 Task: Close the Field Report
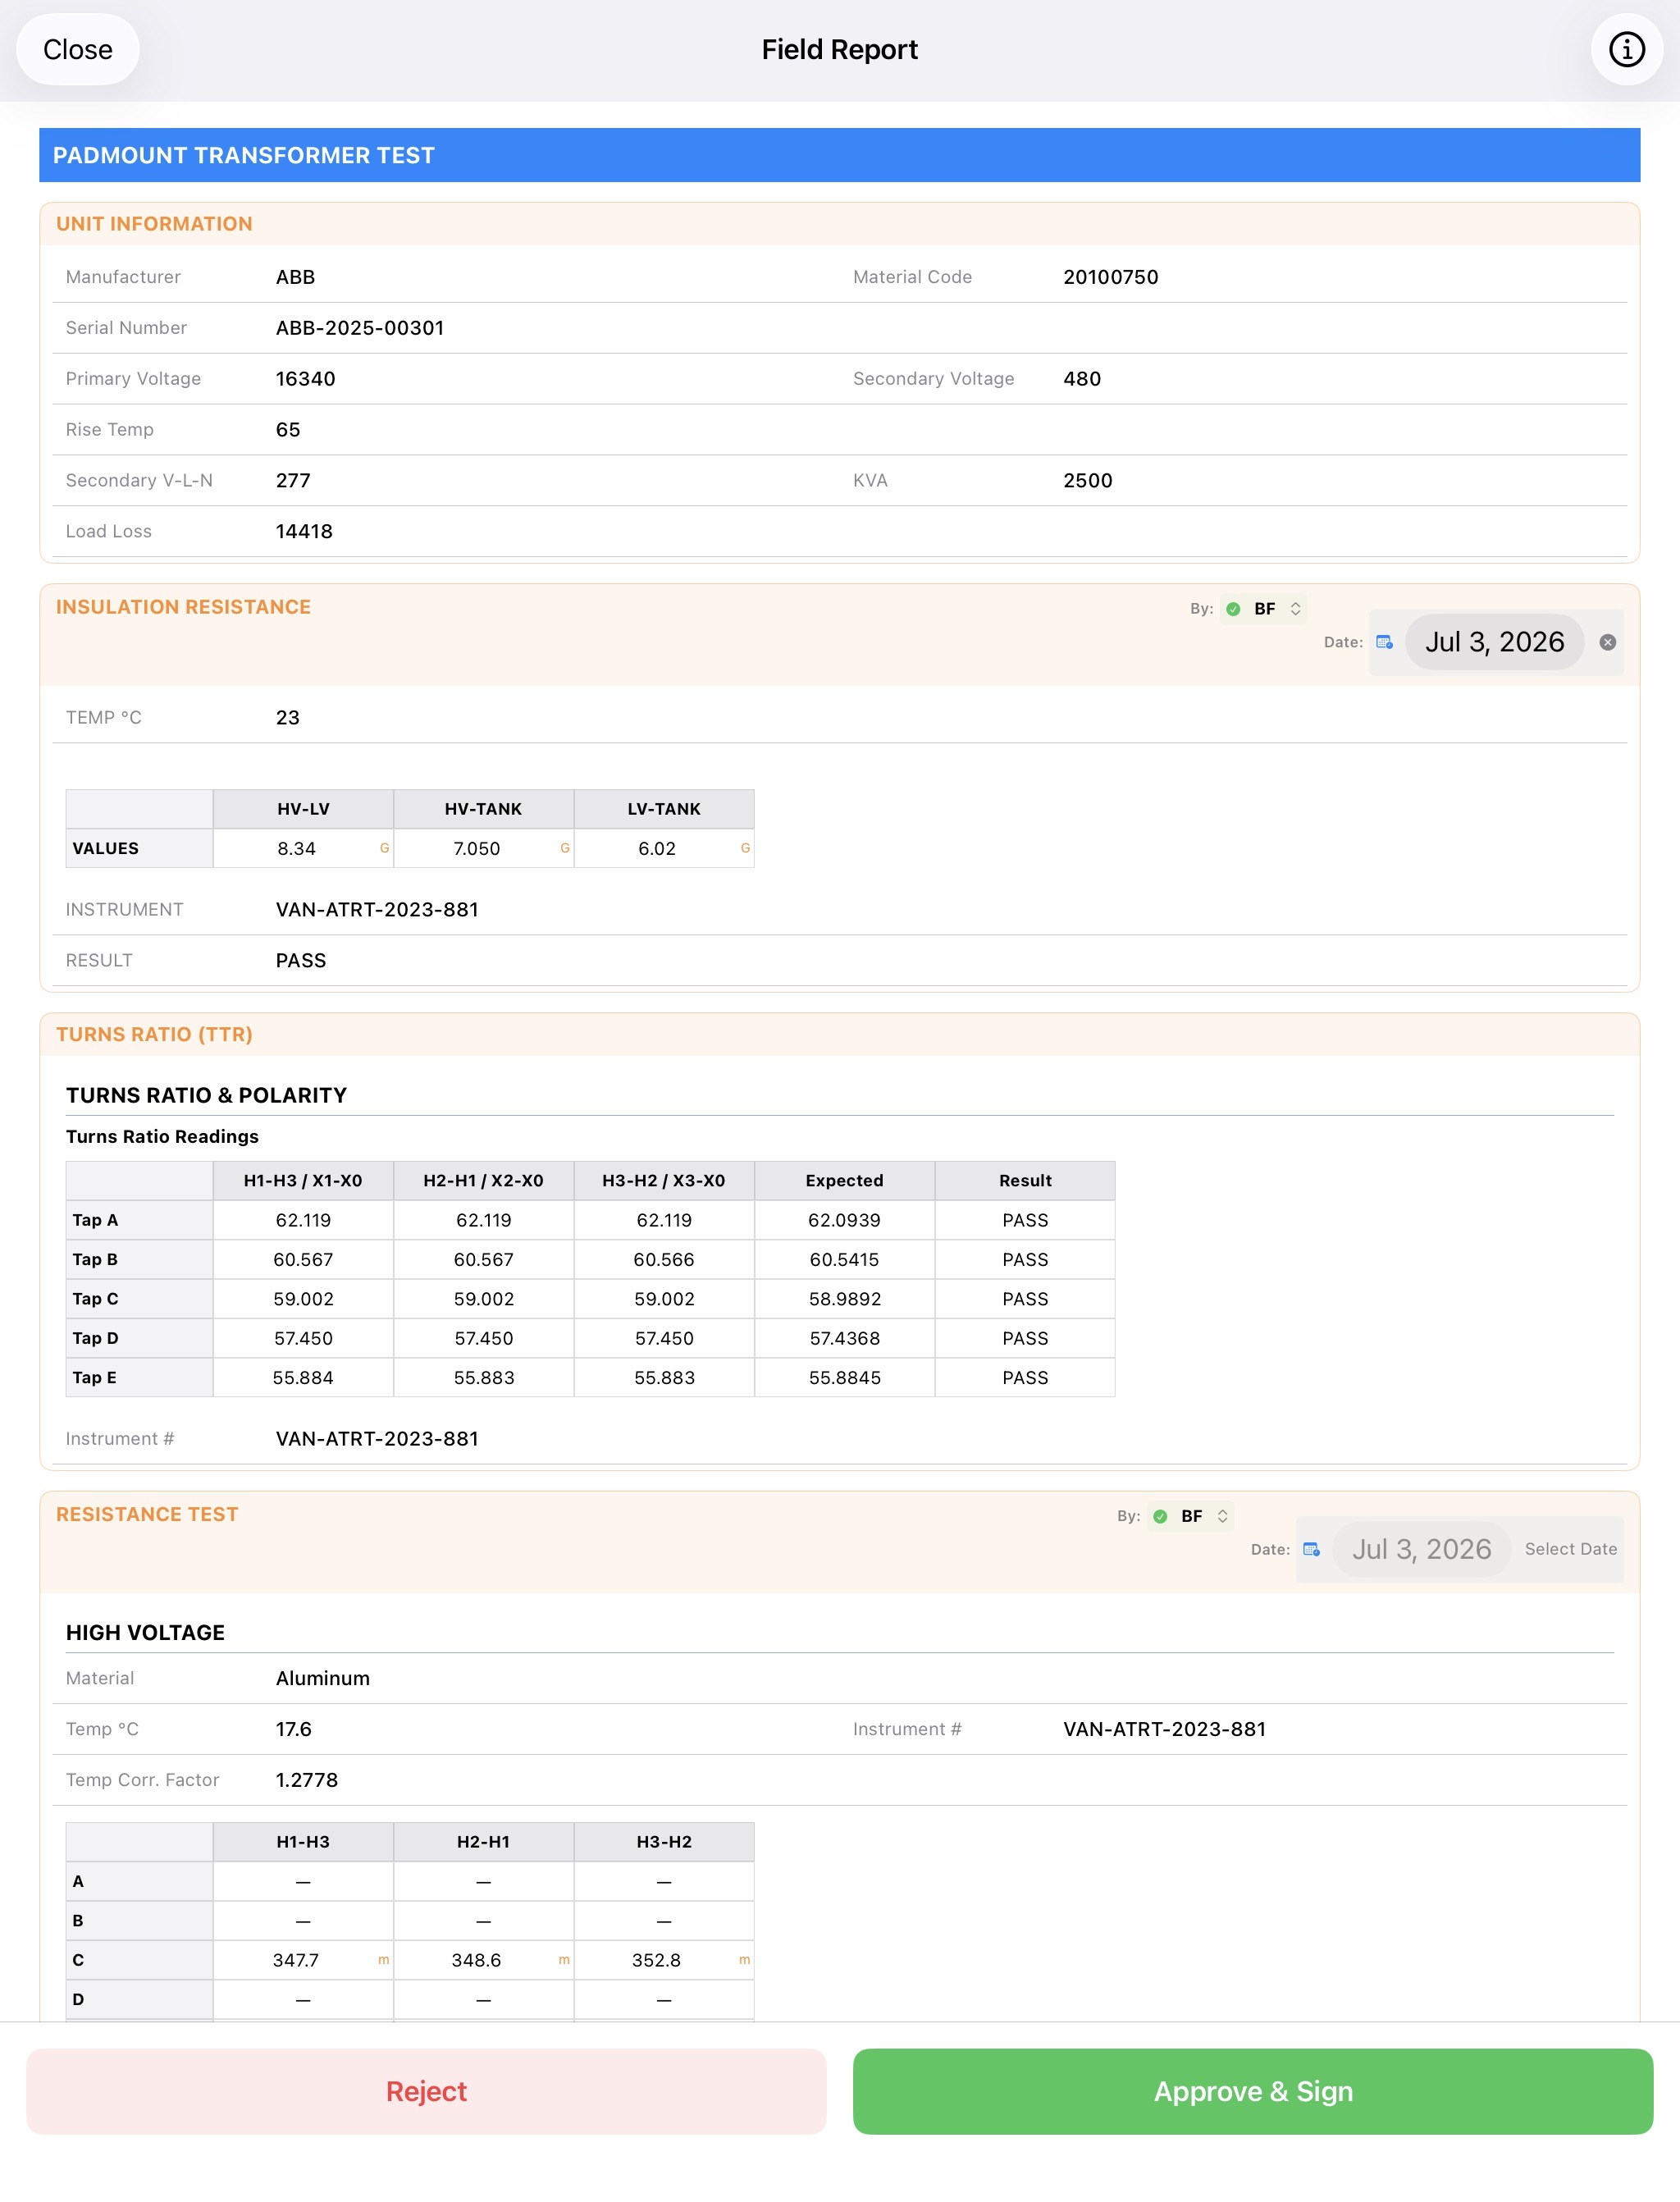coord(78,49)
